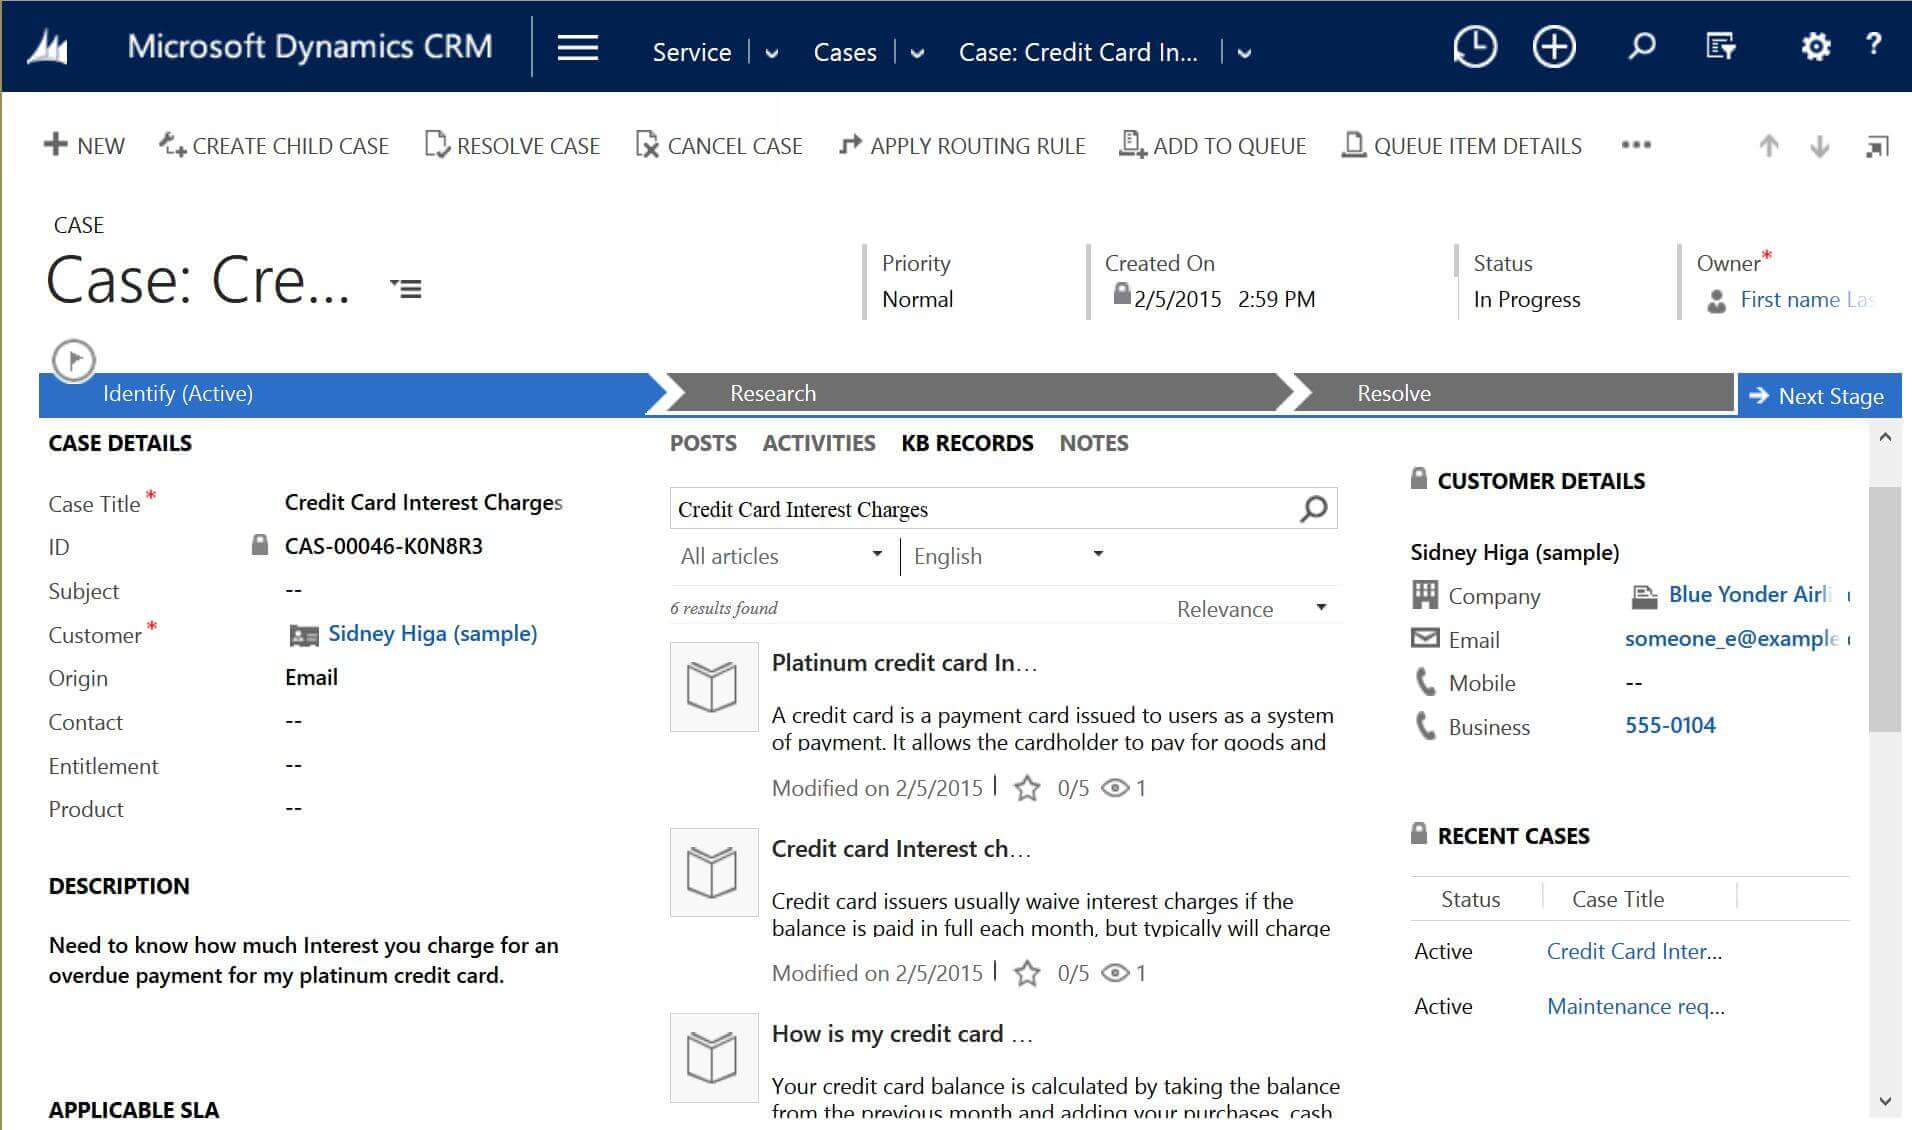Click the Case Title field value

point(424,502)
